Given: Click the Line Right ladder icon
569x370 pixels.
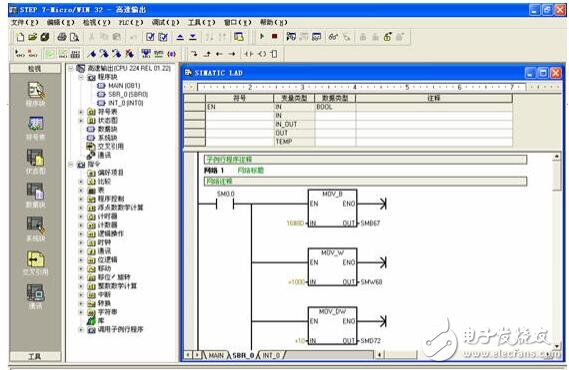Looking at the screenshot, I should click(x=232, y=54).
